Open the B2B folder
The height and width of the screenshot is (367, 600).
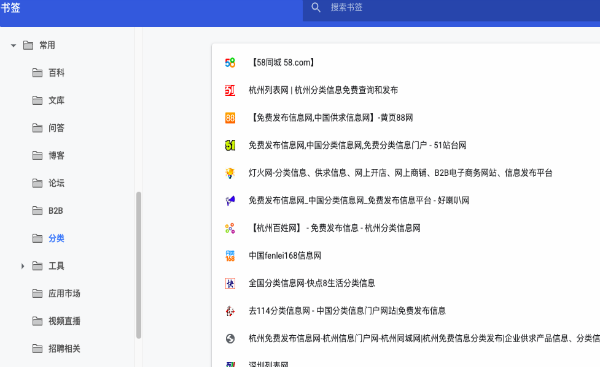pos(55,211)
